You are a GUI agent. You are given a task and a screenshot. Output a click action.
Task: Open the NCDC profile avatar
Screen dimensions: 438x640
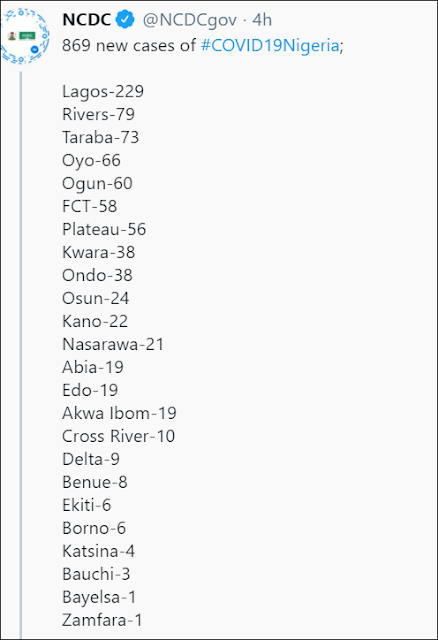[25, 37]
